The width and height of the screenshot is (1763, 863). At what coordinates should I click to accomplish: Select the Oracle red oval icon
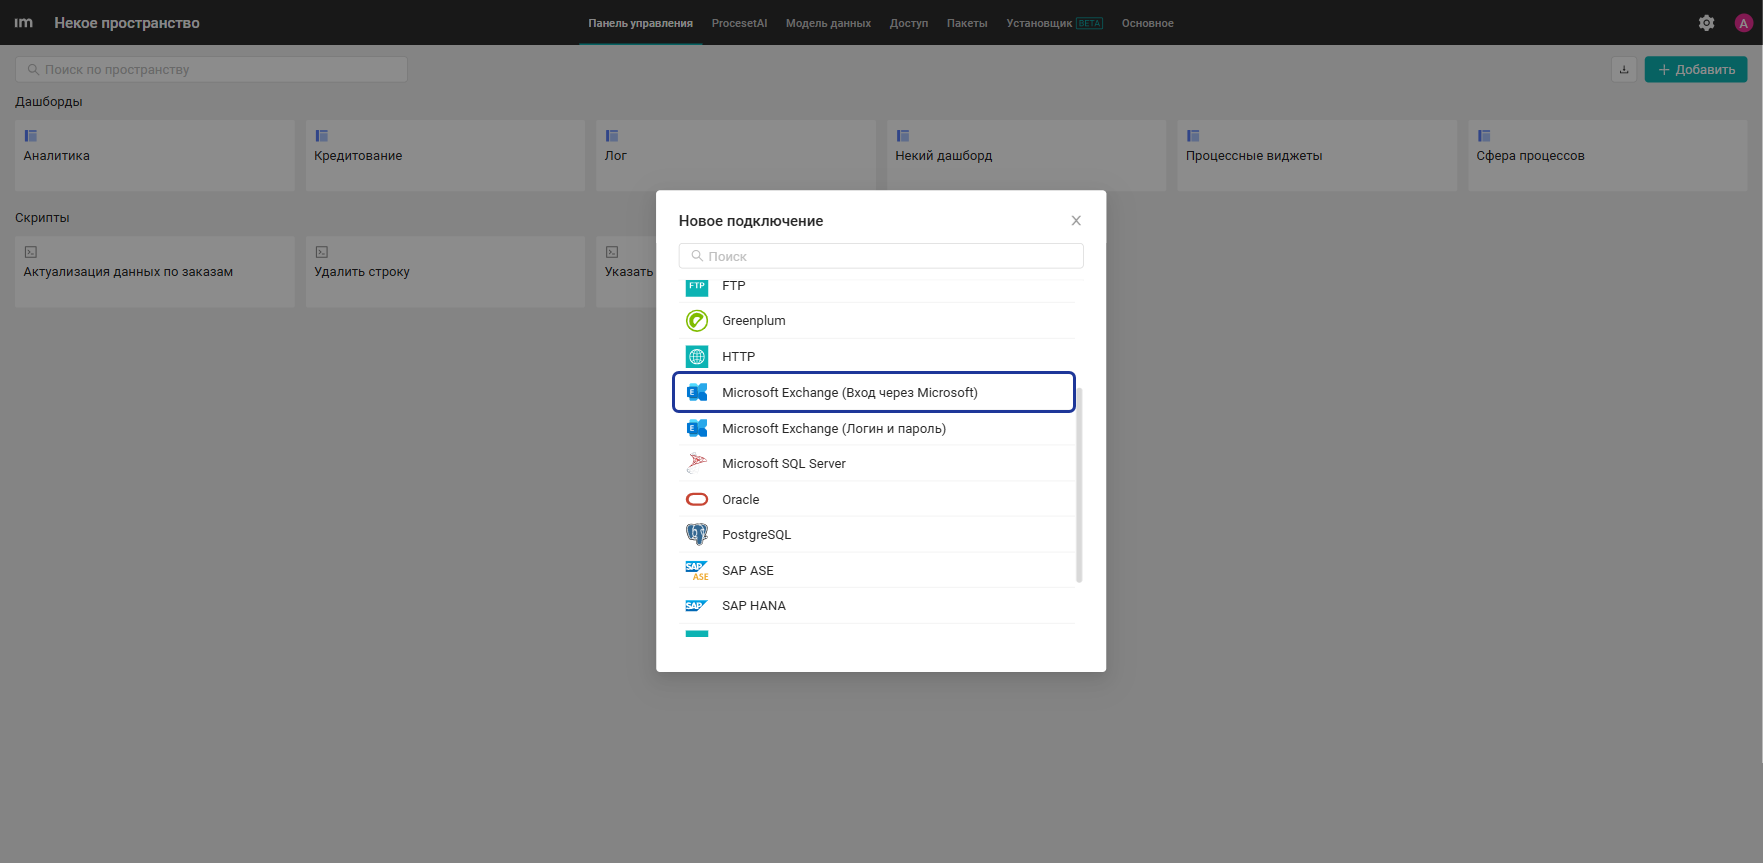[697, 500]
